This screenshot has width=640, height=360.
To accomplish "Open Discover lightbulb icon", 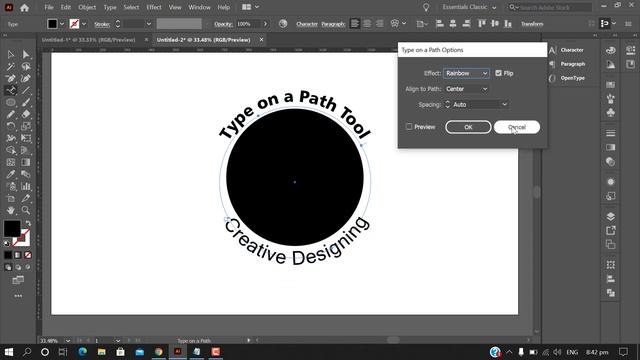I will 426,7.
